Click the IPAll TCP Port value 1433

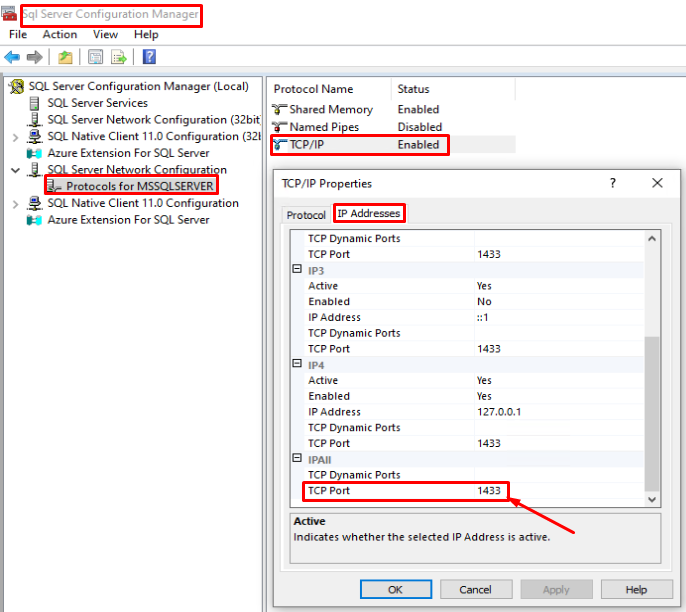pos(489,490)
